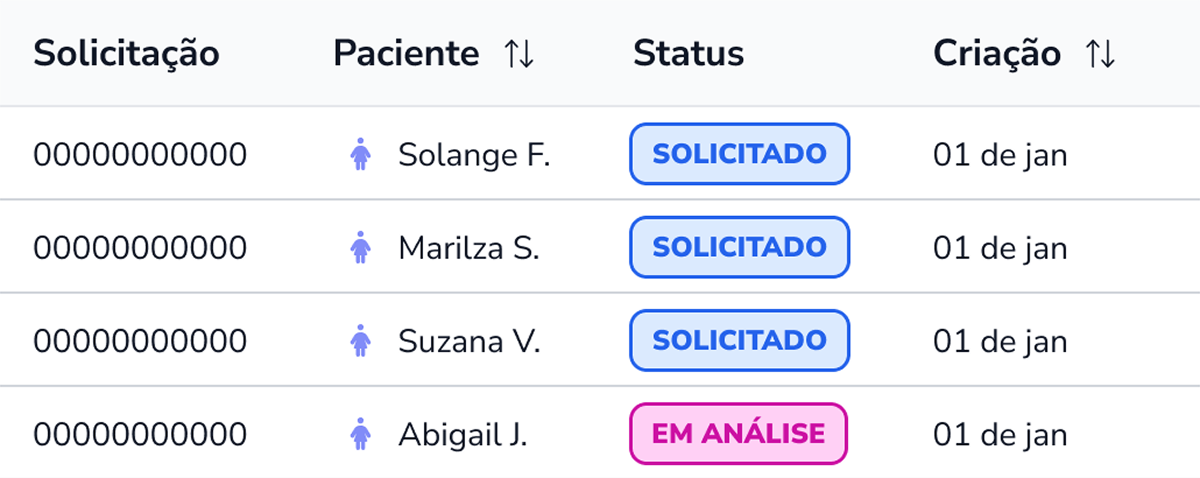
Task: Click the person icon beside Suzana V.
Action: (361, 341)
